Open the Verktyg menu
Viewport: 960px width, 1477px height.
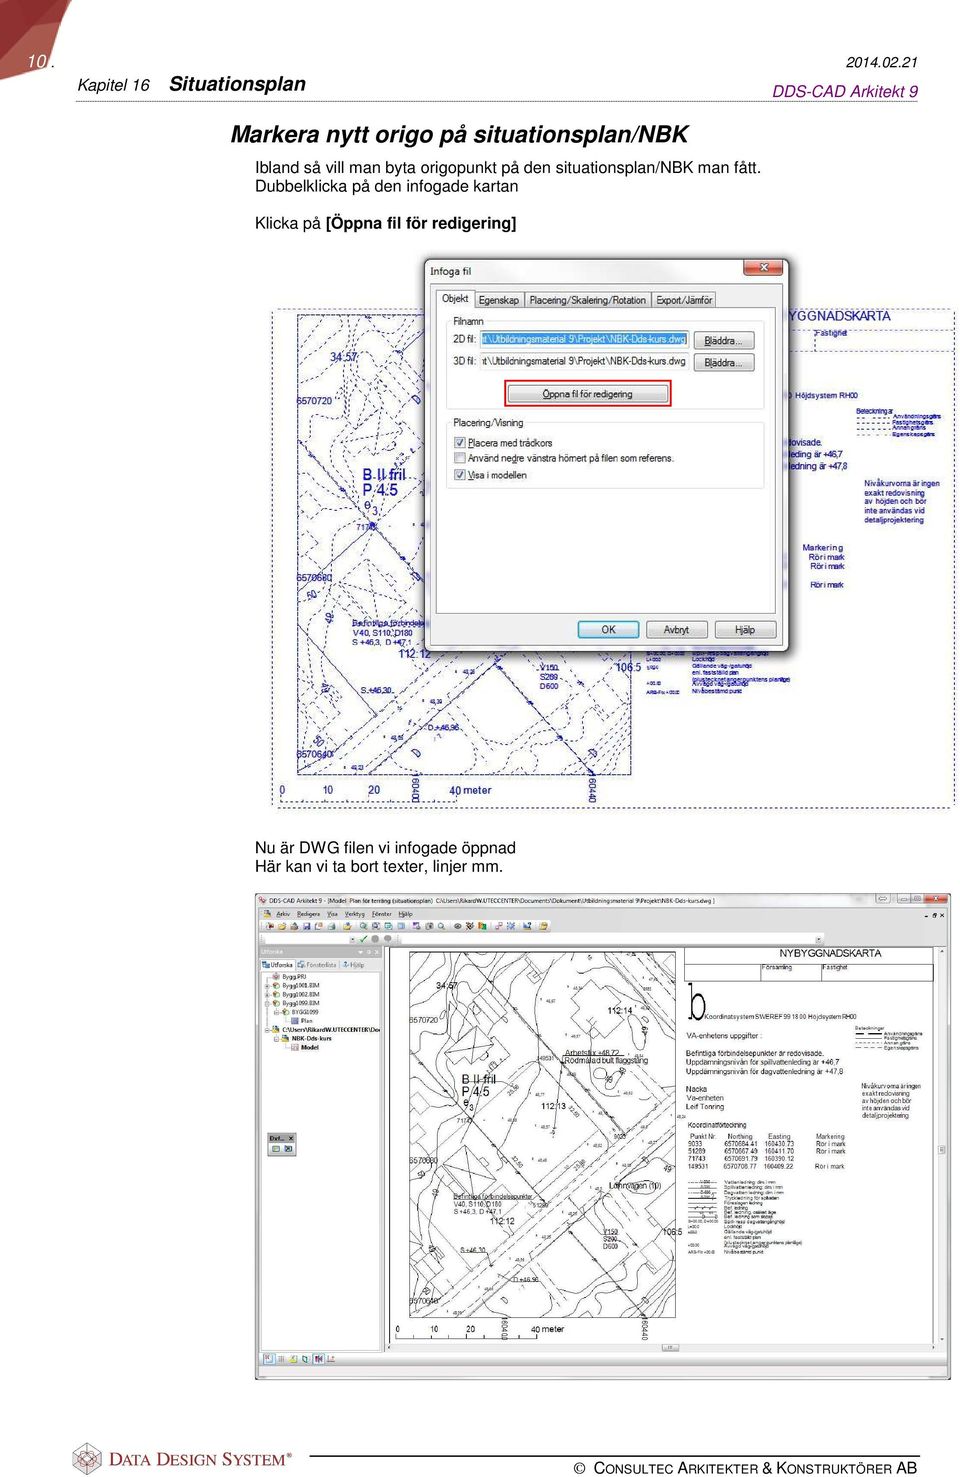tap(355, 914)
